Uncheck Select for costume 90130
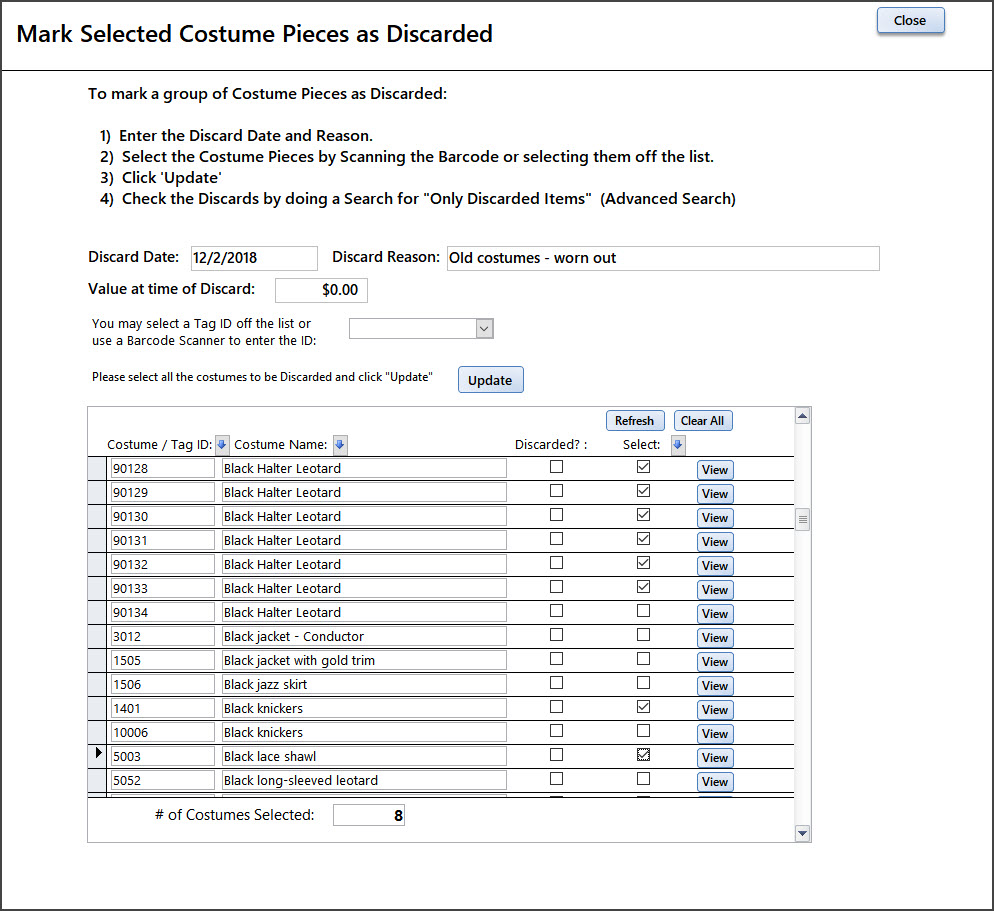The width and height of the screenshot is (994, 911). 643,515
